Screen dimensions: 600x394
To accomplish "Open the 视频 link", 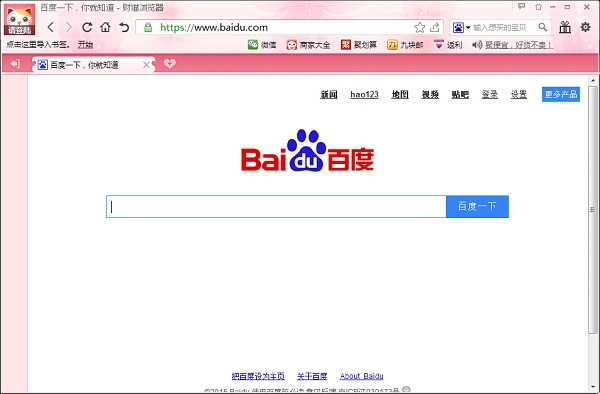I will tap(430, 94).
